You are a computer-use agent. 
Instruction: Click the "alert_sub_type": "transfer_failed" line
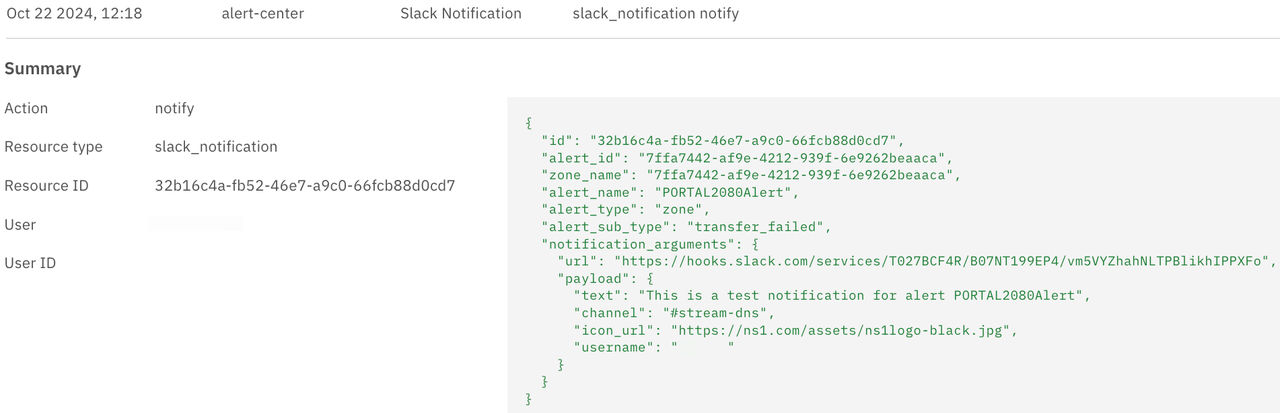click(686, 227)
